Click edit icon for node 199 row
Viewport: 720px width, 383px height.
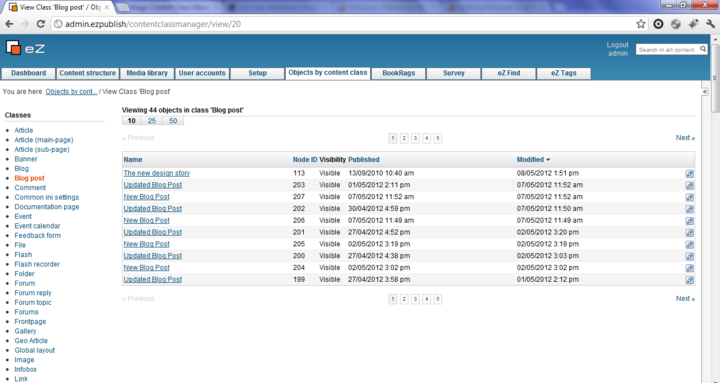[689, 280]
